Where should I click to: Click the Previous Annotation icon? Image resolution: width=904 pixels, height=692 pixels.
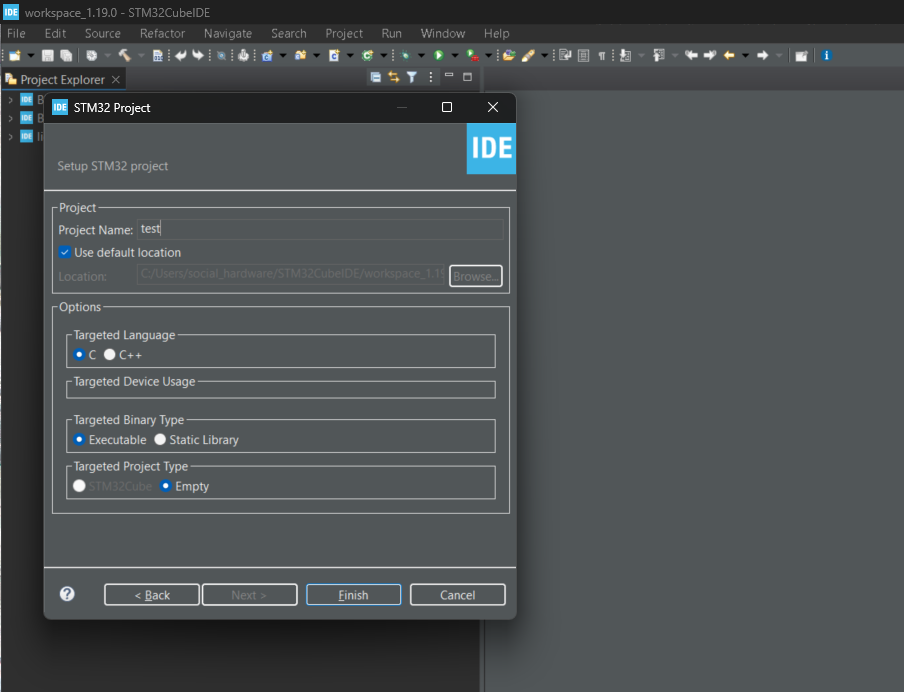tap(658, 55)
